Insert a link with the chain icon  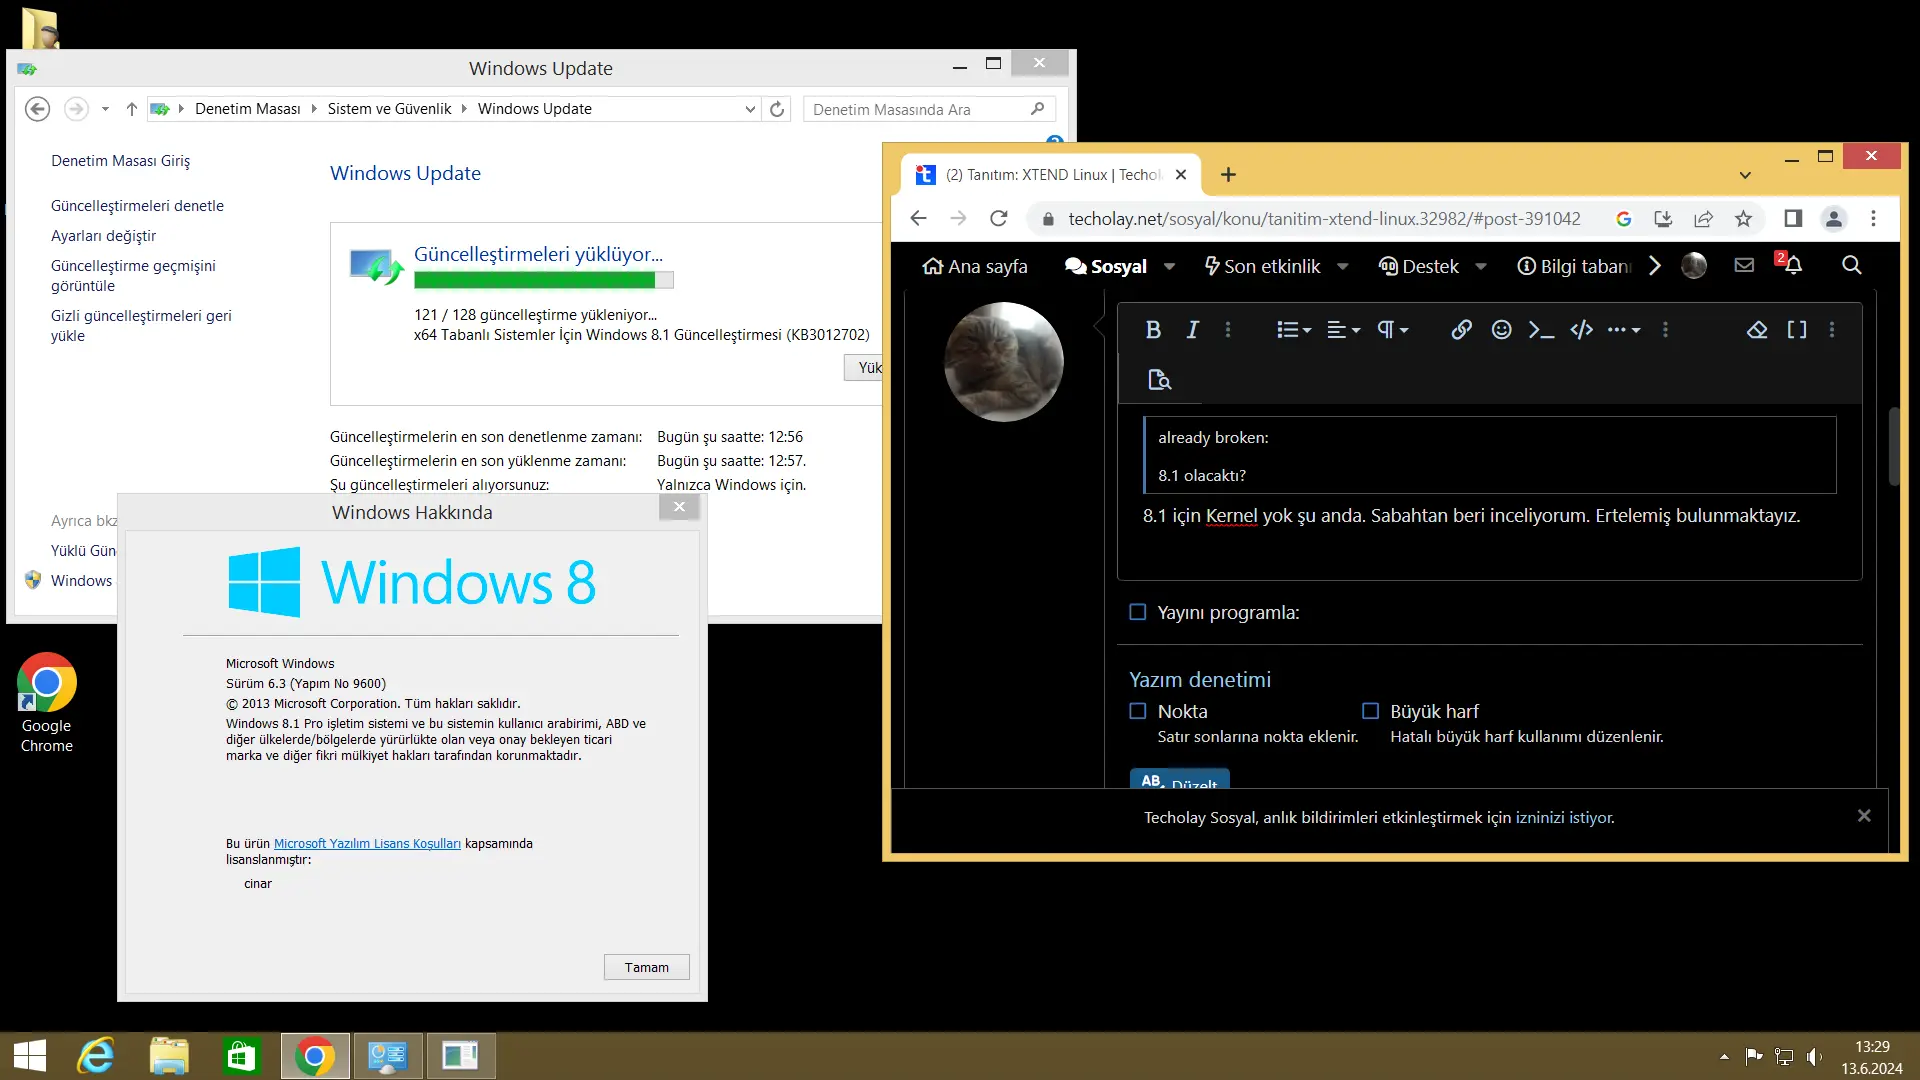[x=1461, y=330]
